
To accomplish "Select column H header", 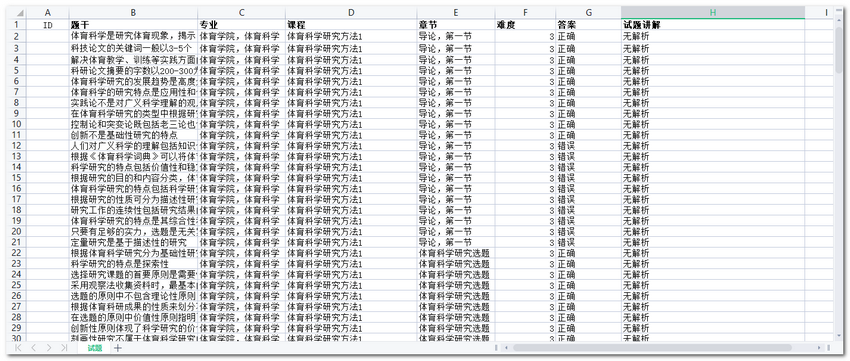I will tap(713, 12).
